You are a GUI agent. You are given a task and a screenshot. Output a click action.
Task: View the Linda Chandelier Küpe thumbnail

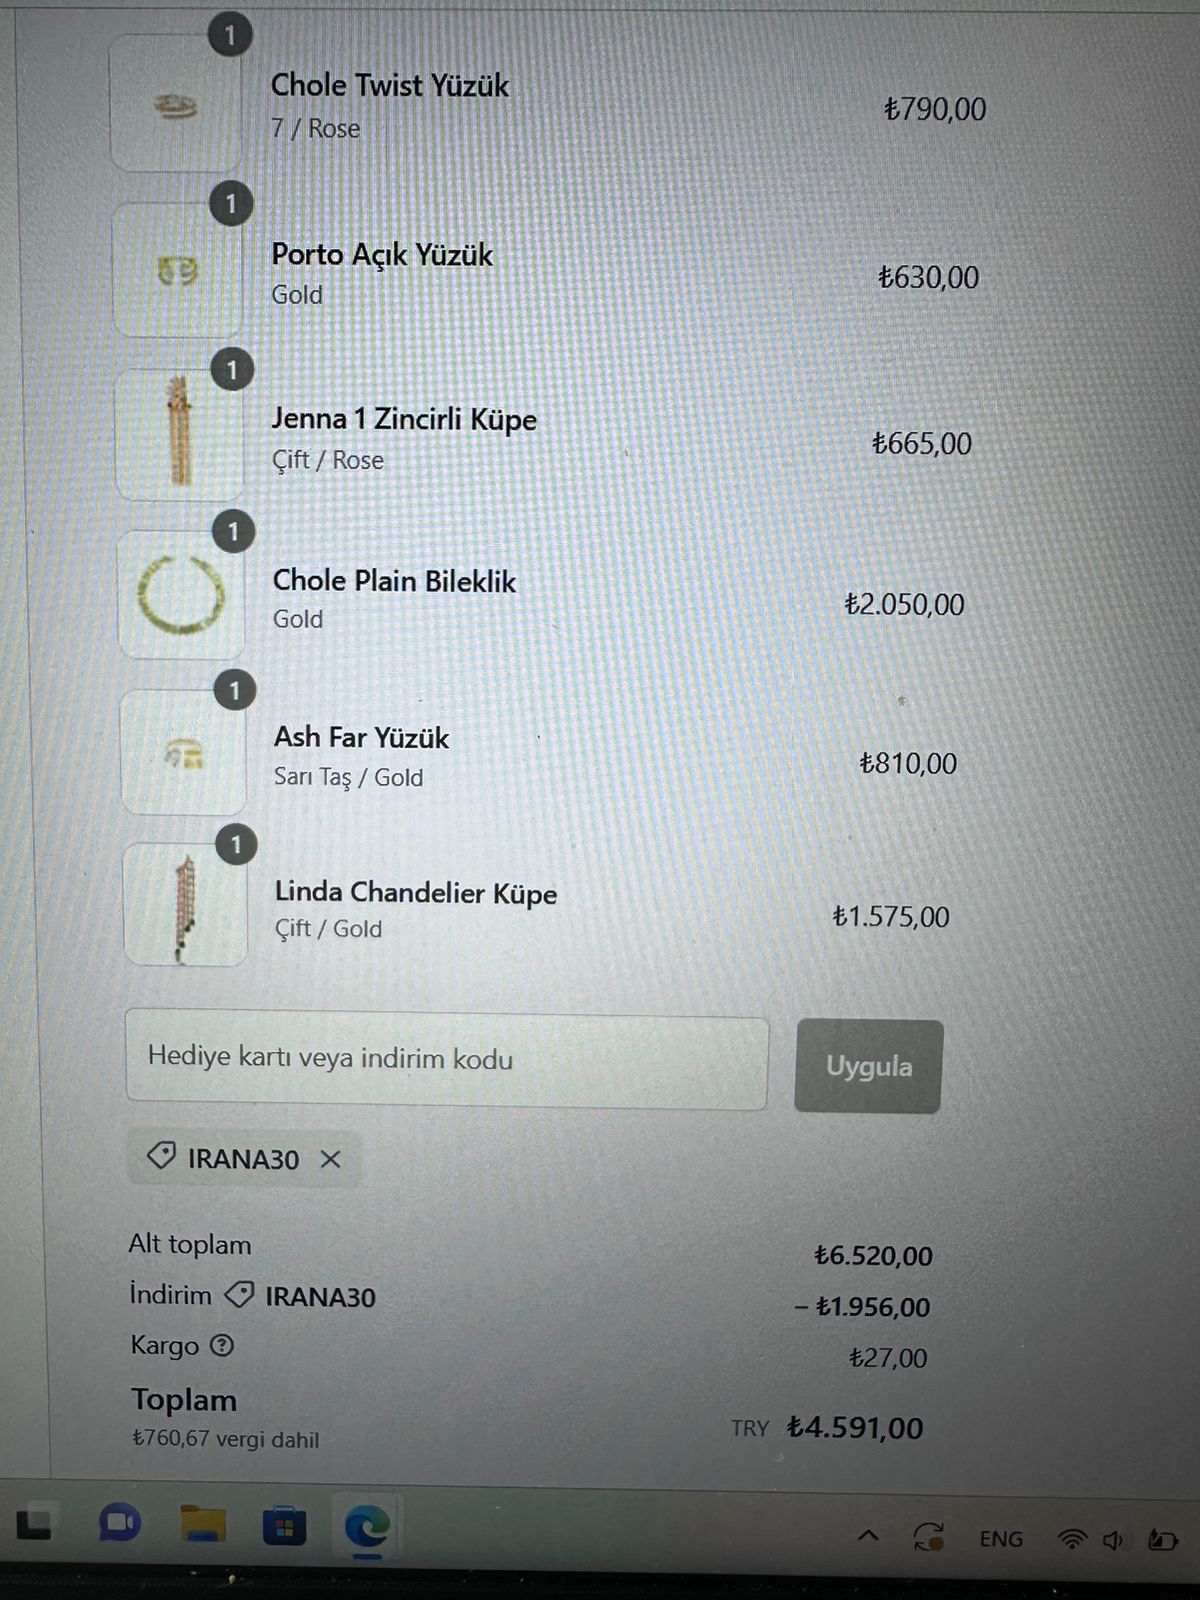click(x=185, y=906)
